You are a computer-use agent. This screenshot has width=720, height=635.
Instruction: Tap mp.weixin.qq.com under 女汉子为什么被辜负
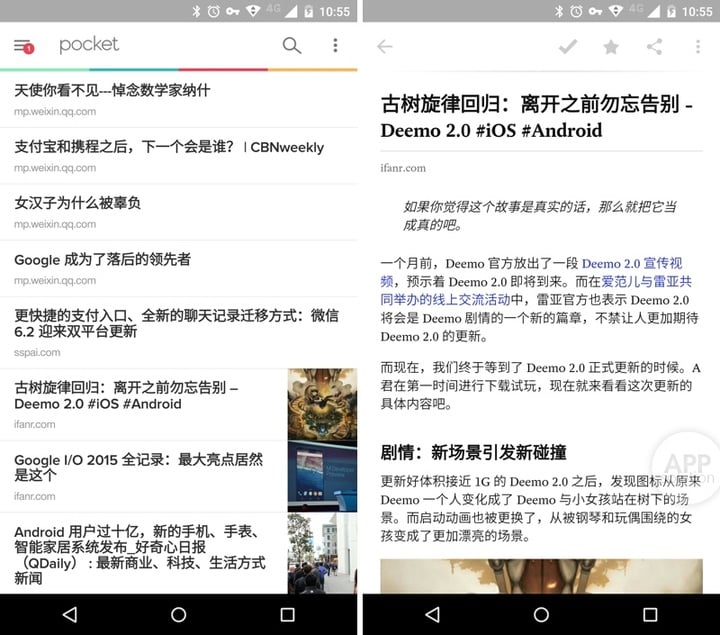click(x=55, y=225)
